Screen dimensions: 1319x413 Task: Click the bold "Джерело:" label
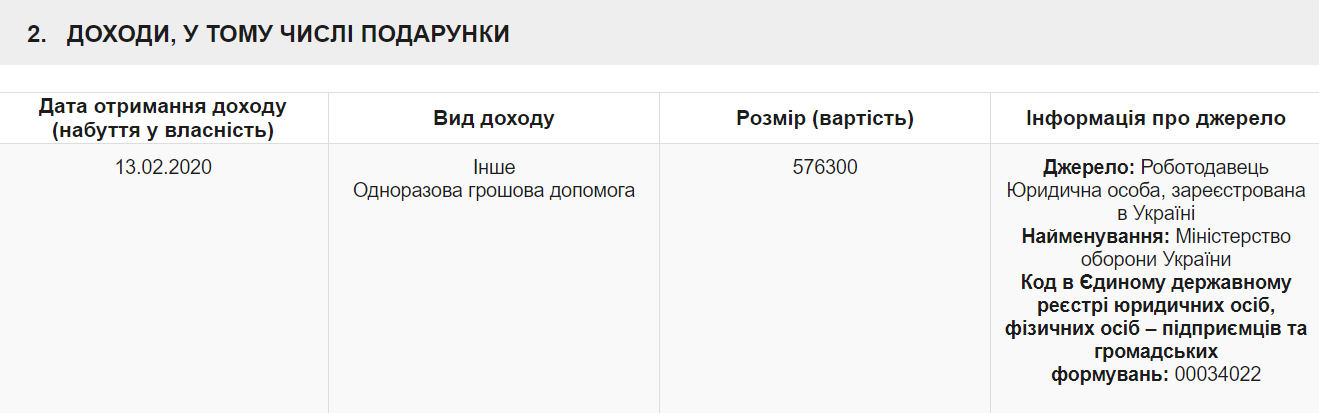coord(1089,167)
